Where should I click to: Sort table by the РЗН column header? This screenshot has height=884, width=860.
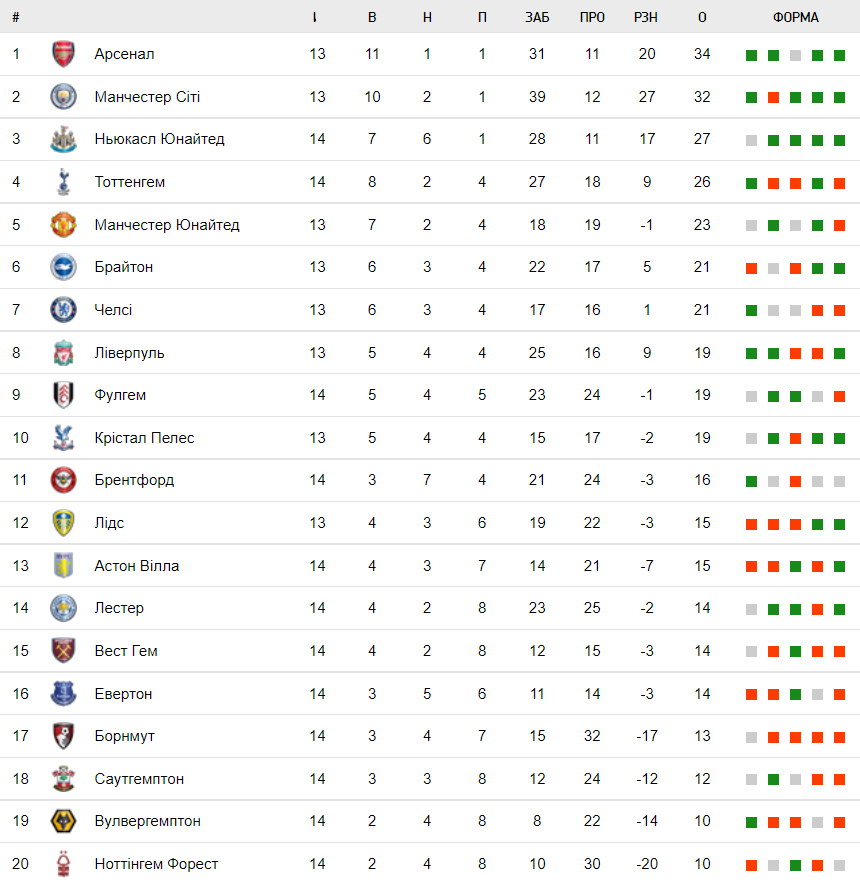coord(647,17)
